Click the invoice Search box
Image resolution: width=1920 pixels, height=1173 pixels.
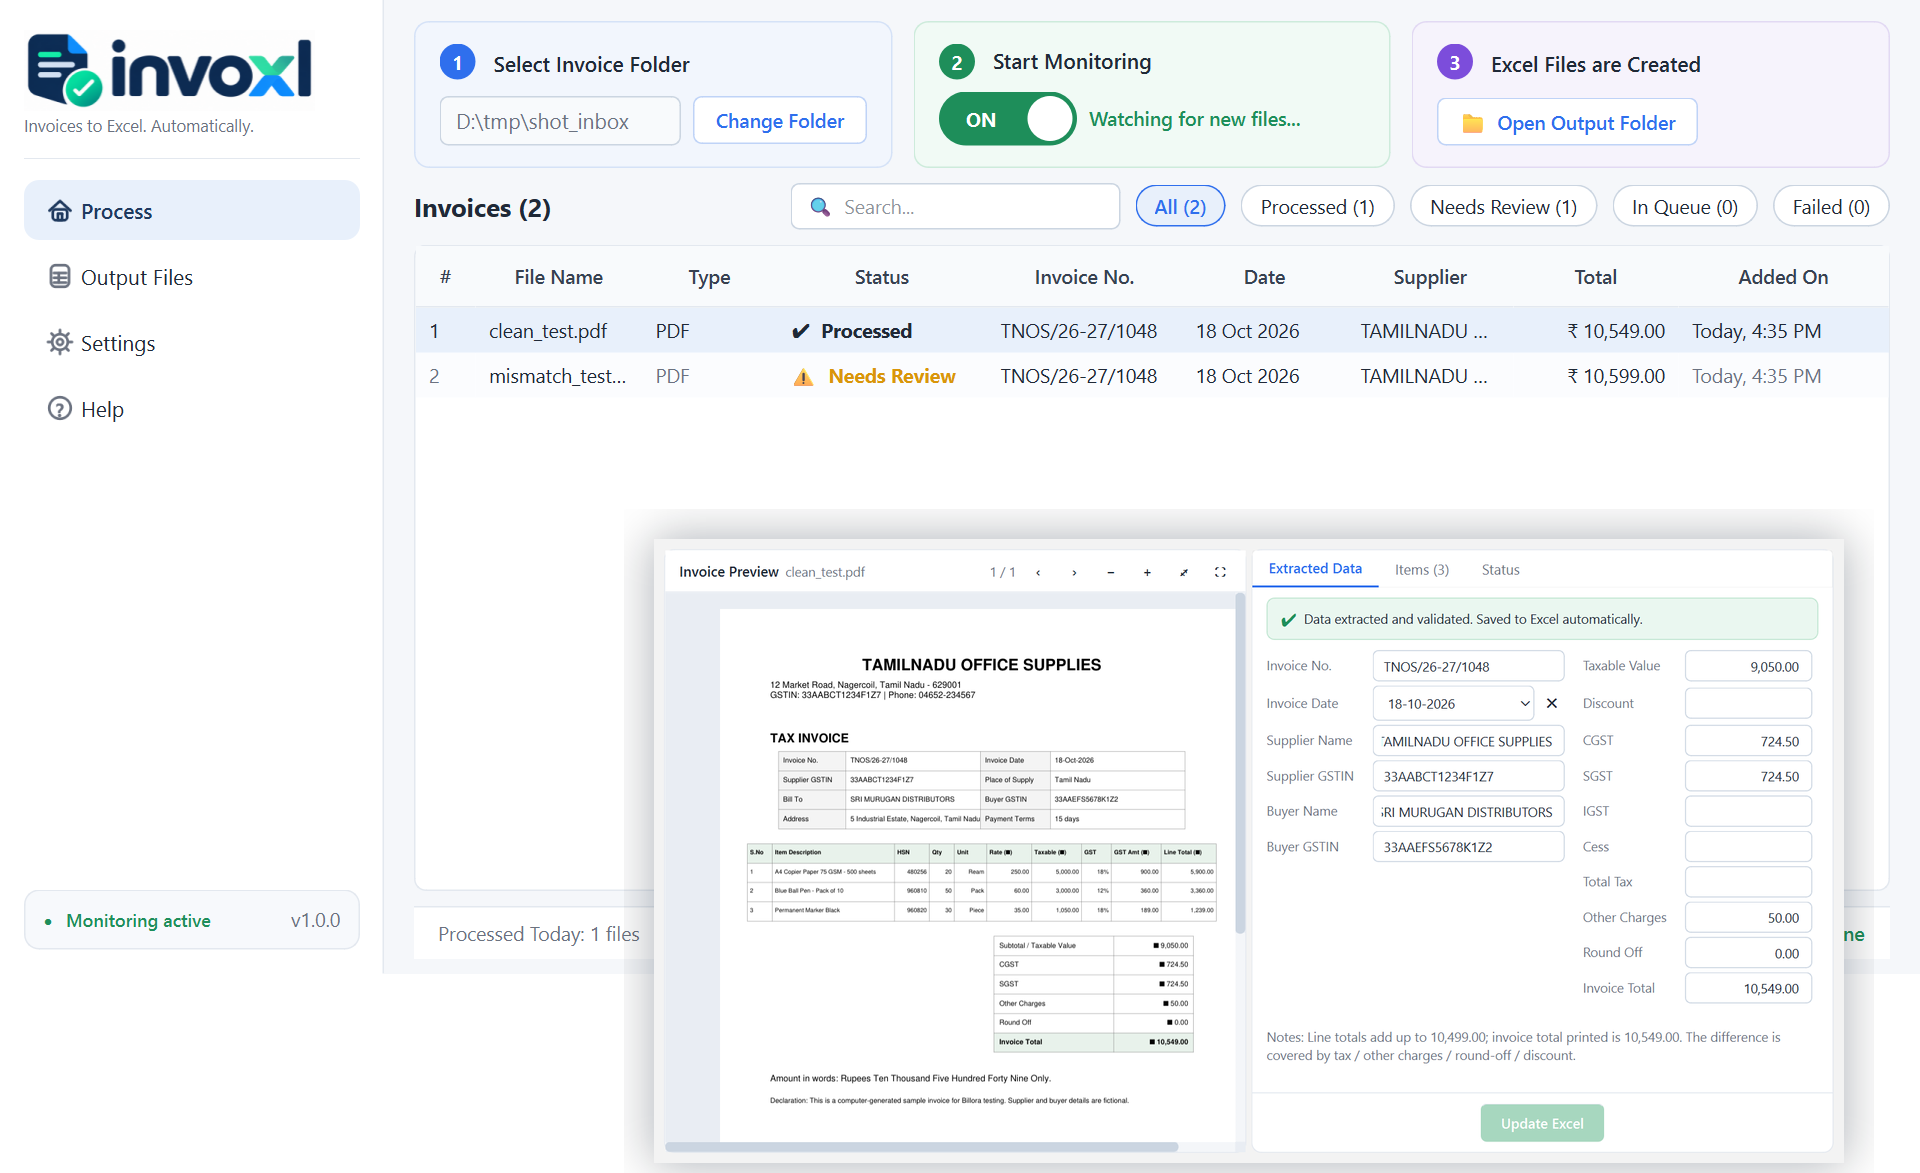(955, 207)
